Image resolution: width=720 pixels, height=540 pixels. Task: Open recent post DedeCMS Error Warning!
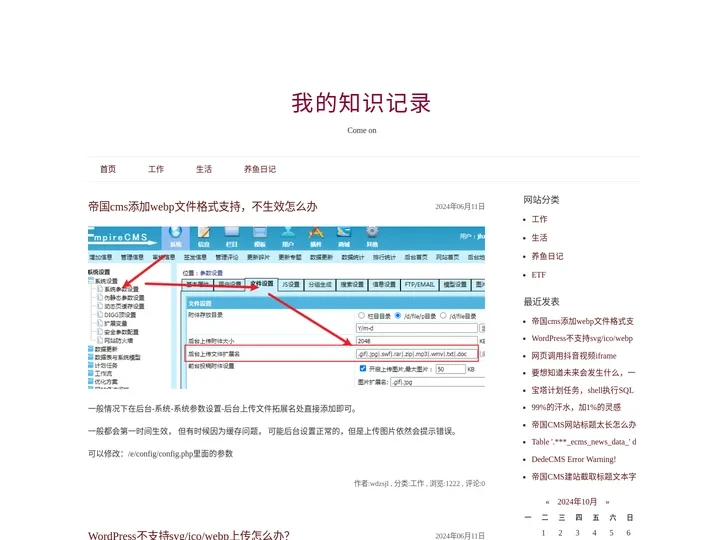tap(574, 459)
